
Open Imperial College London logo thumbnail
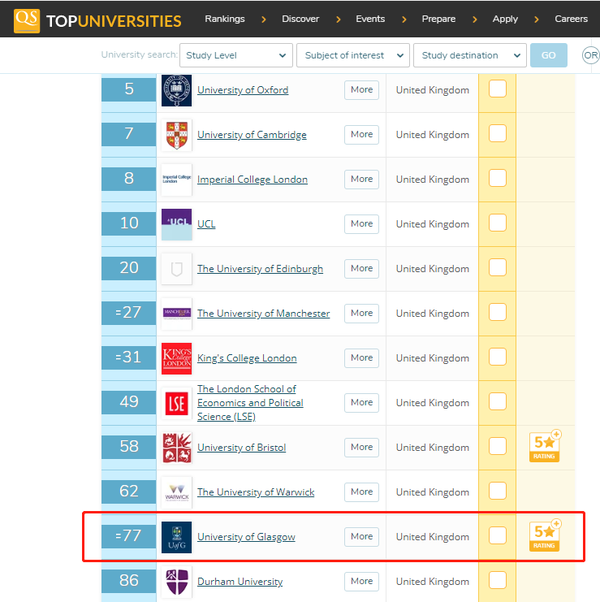click(177, 180)
